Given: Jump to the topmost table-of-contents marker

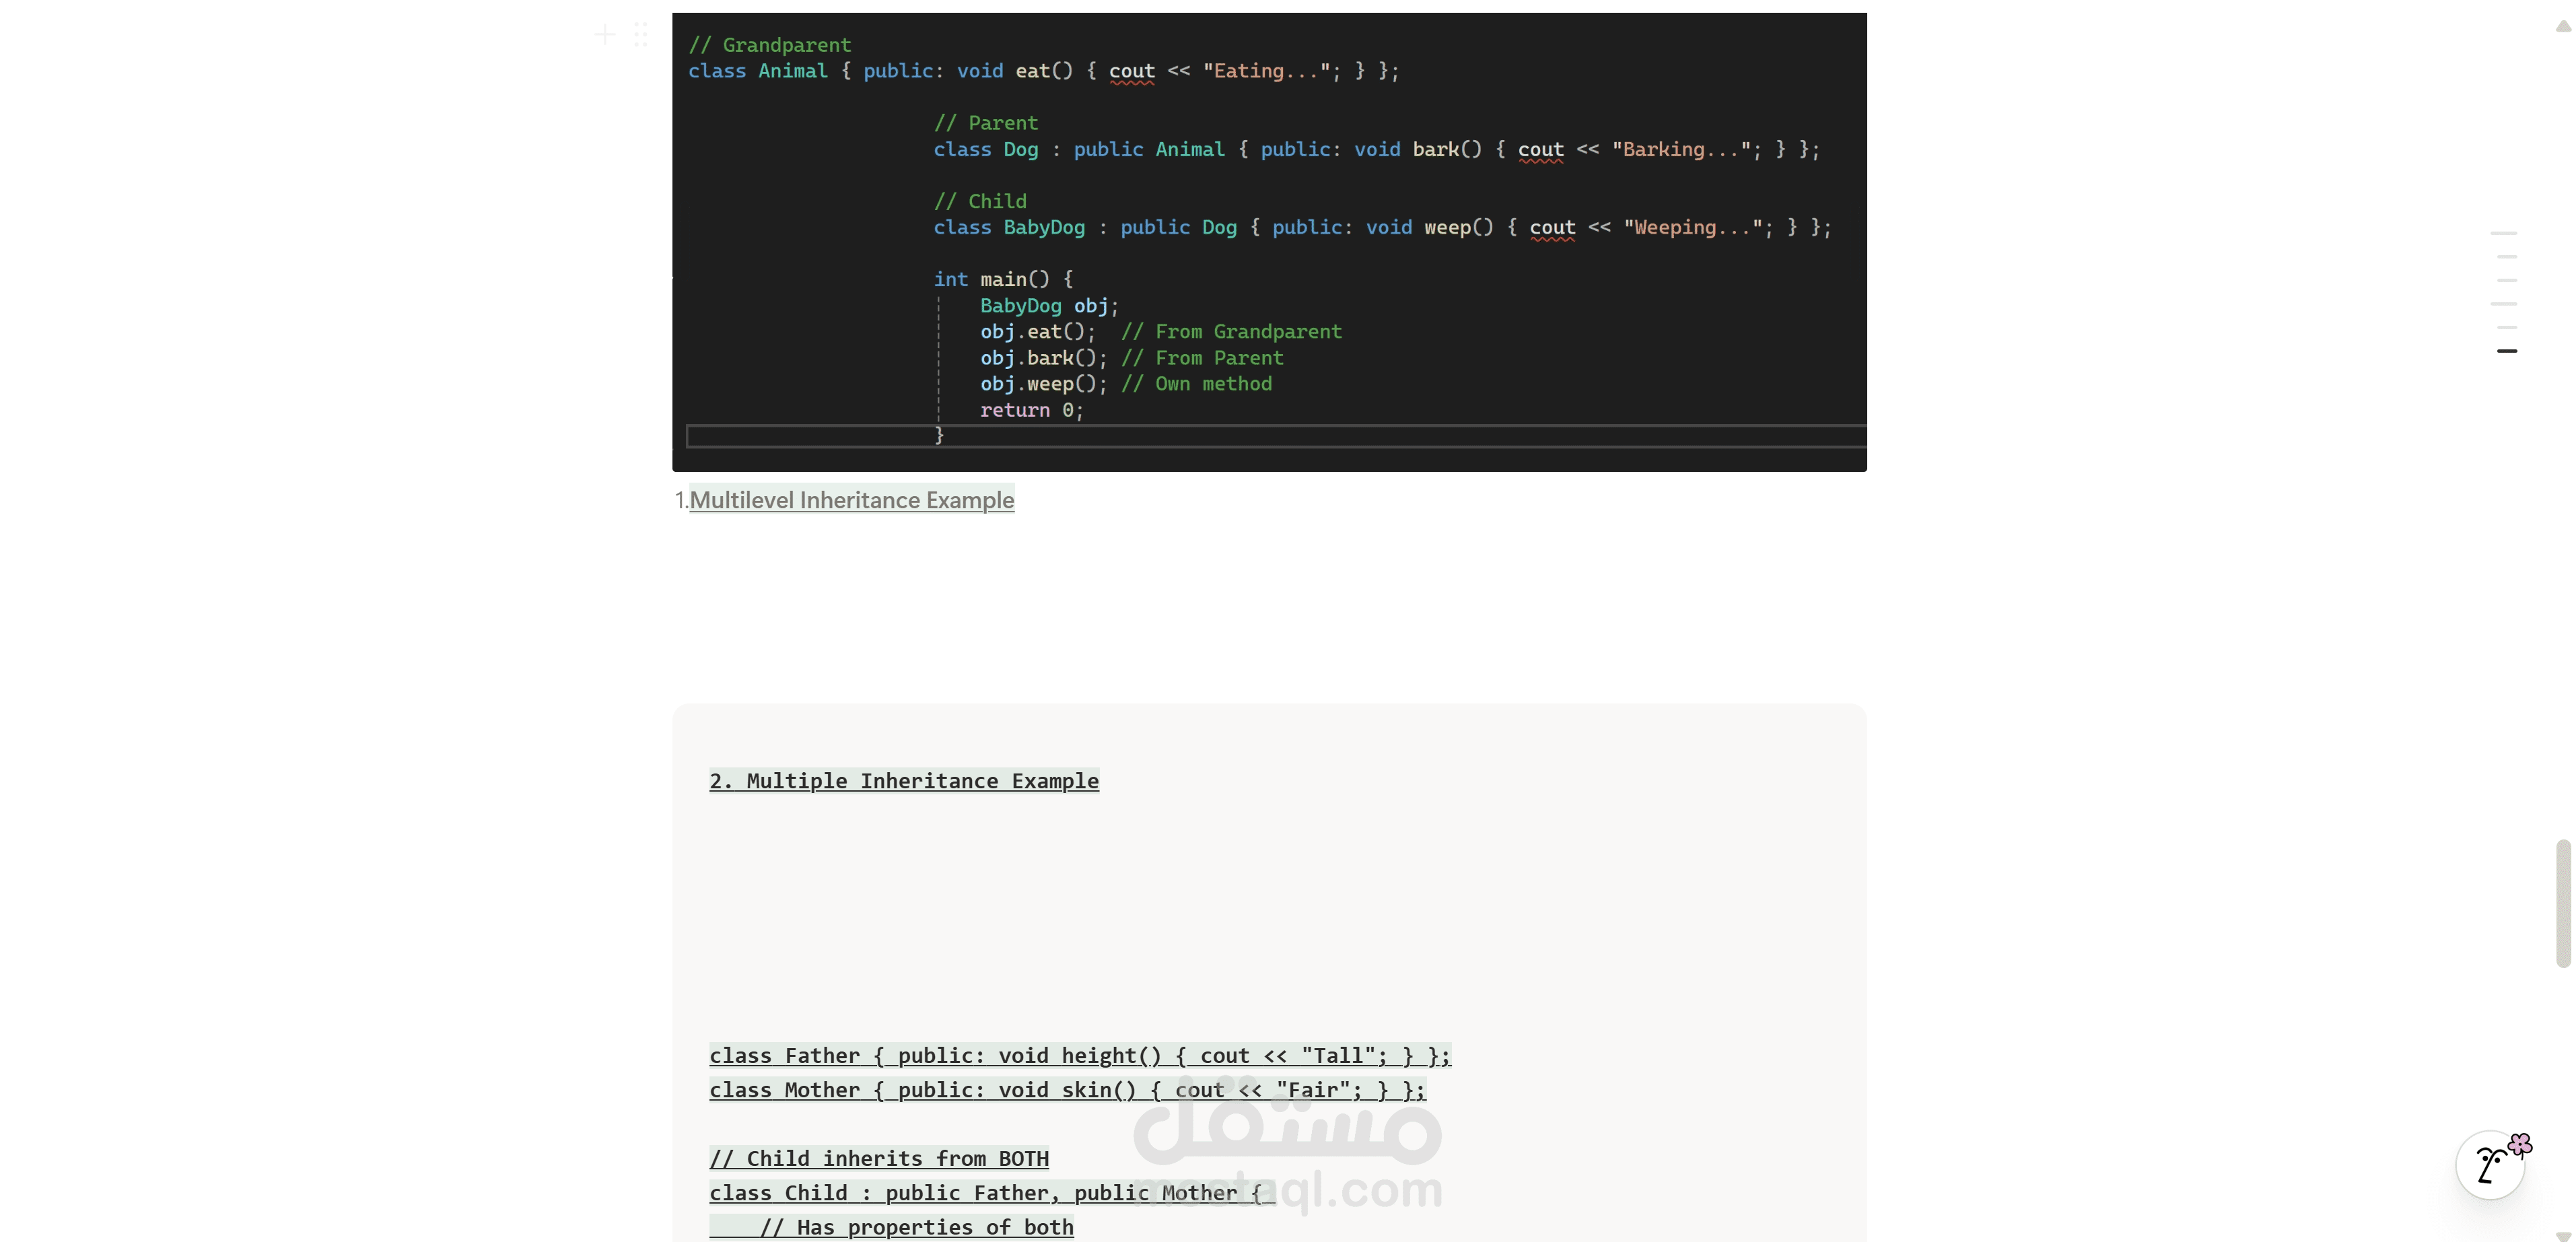Looking at the screenshot, I should (2503, 233).
